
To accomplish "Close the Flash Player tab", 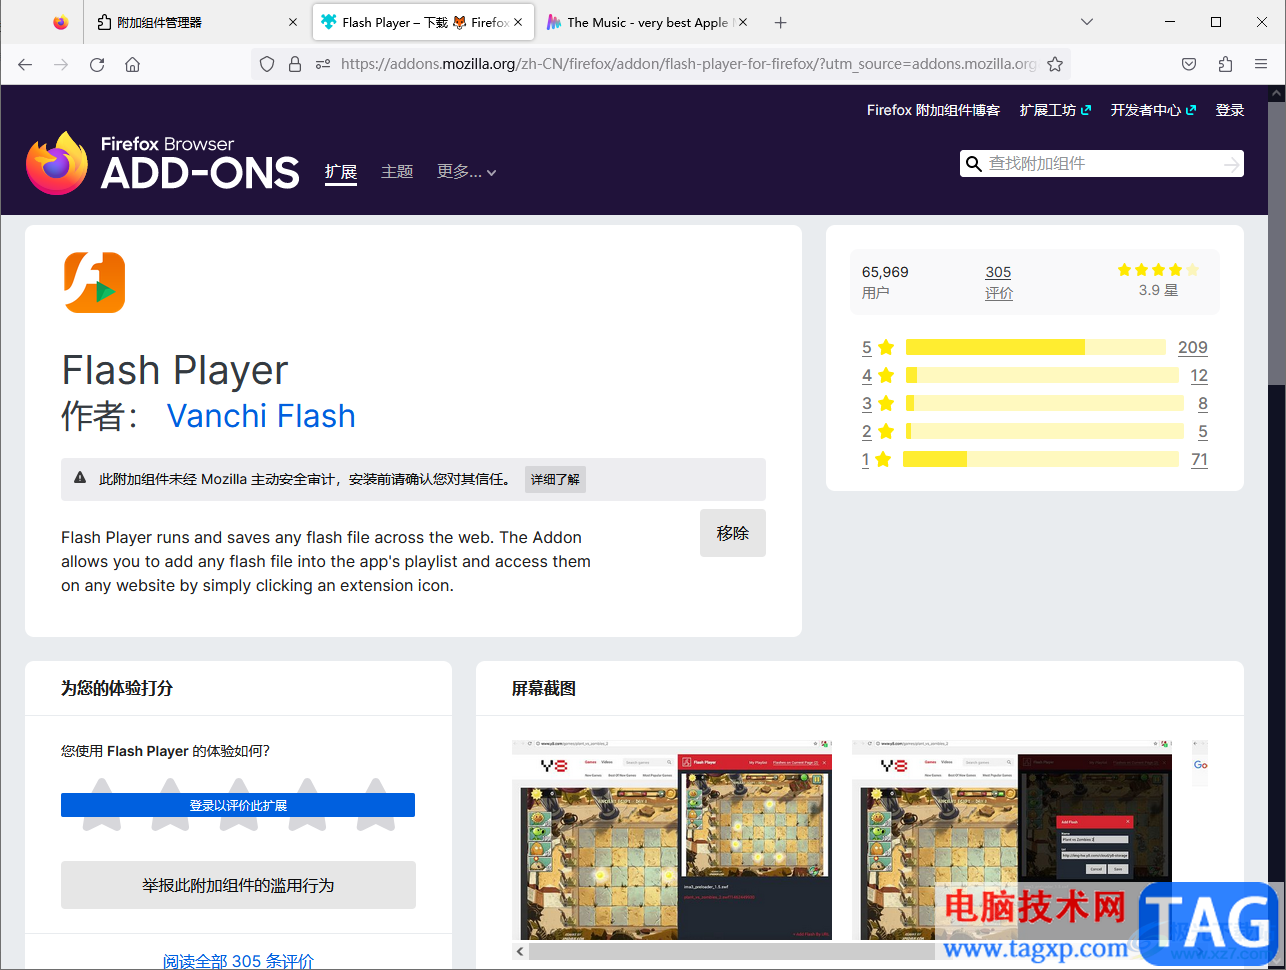I will pos(518,22).
